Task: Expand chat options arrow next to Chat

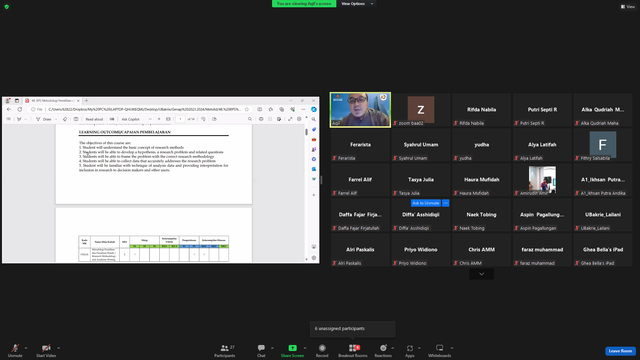Action: (x=272, y=348)
